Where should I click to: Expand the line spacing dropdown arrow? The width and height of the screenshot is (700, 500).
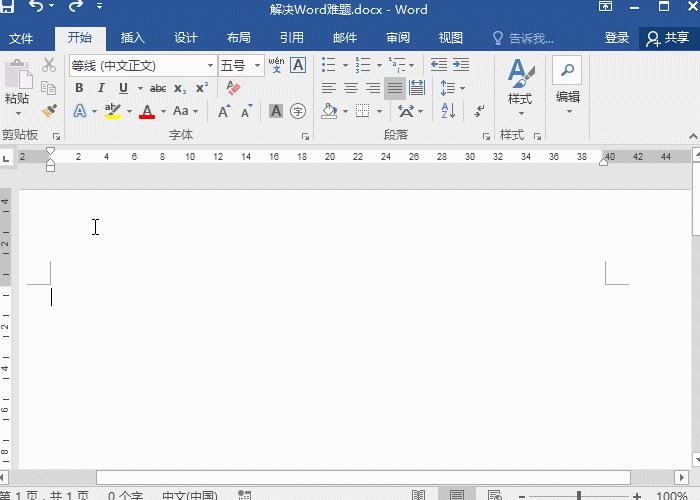462,88
